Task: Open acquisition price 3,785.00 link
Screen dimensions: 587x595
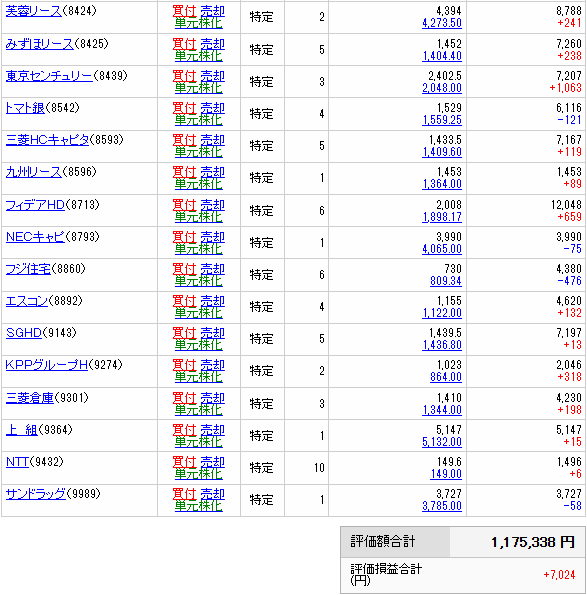Action: coord(442,506)
